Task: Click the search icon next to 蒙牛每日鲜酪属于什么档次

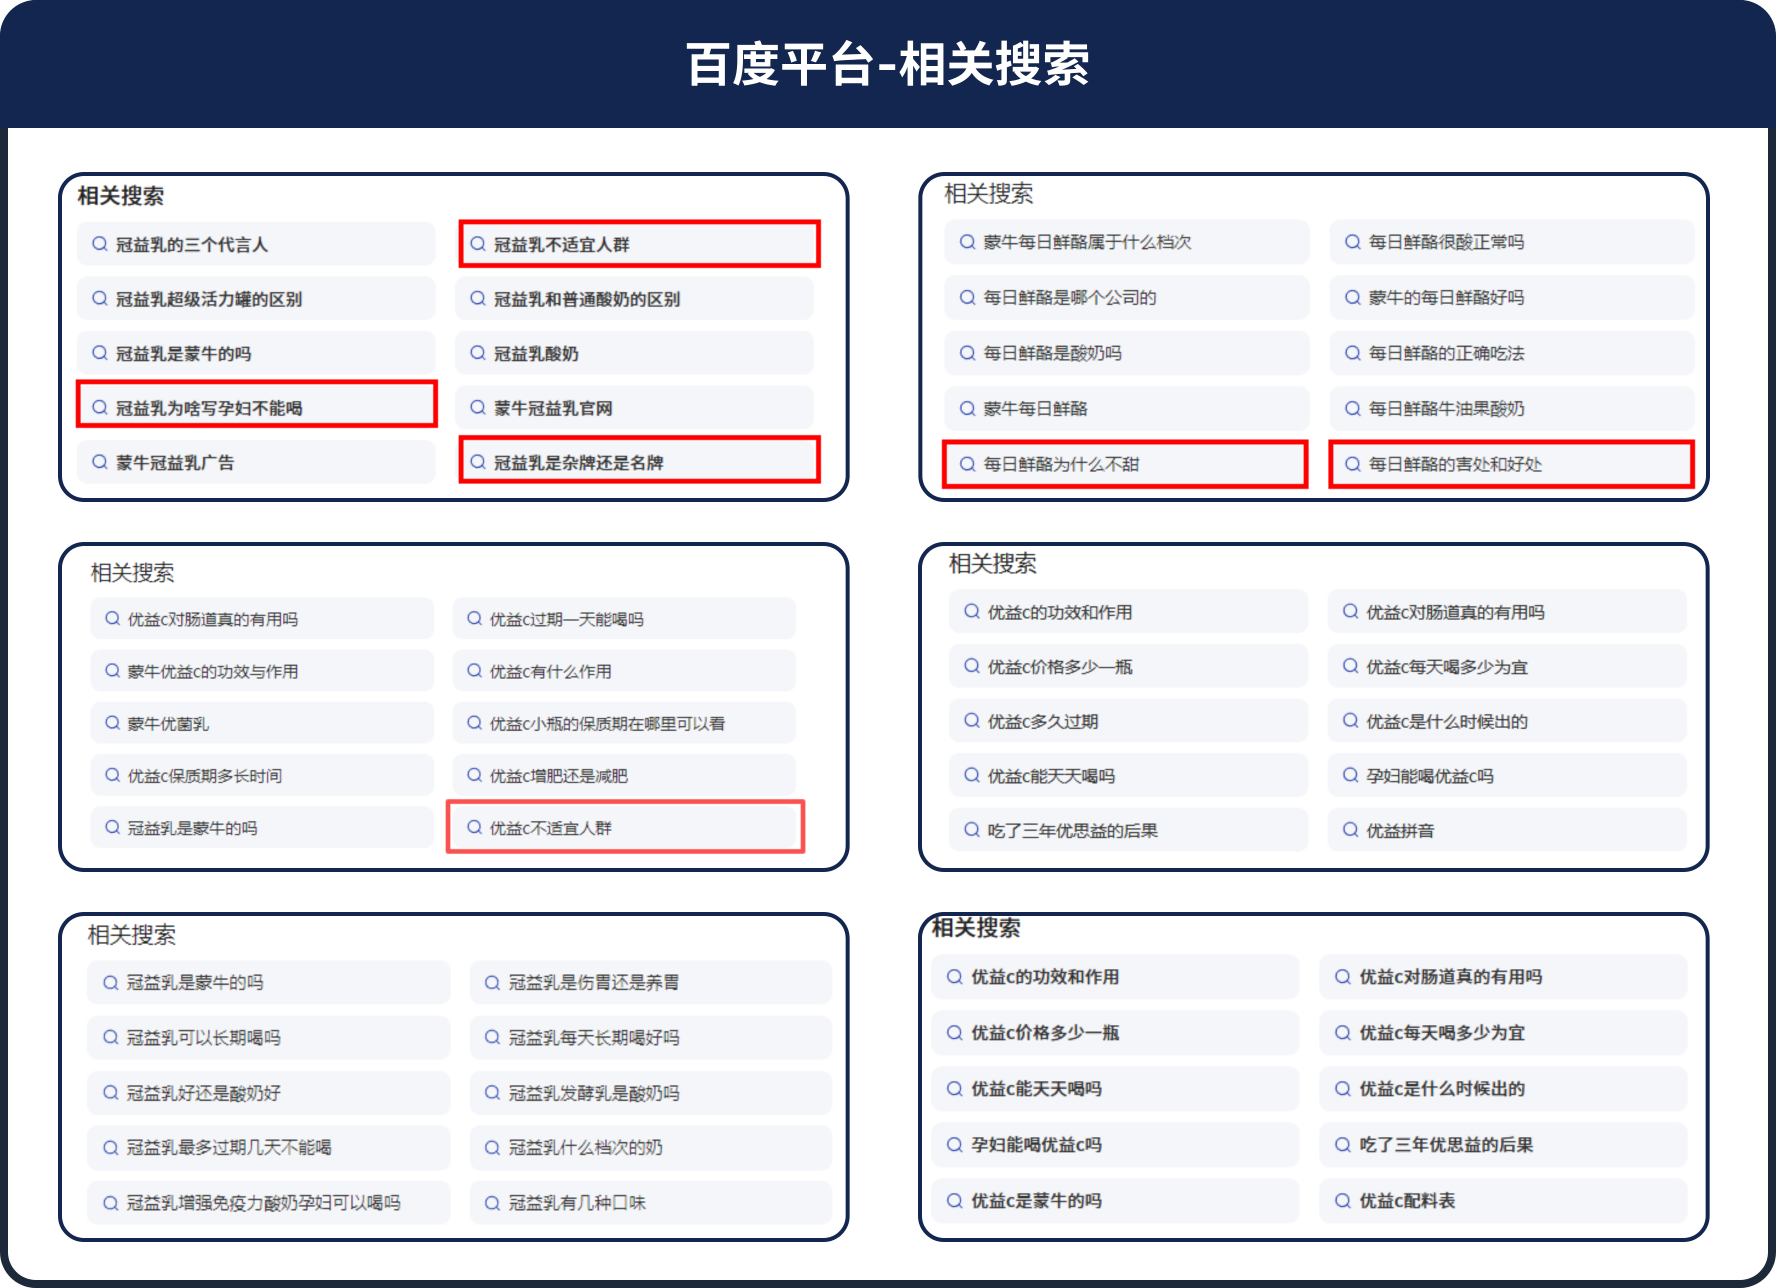Action: (967, 242)
